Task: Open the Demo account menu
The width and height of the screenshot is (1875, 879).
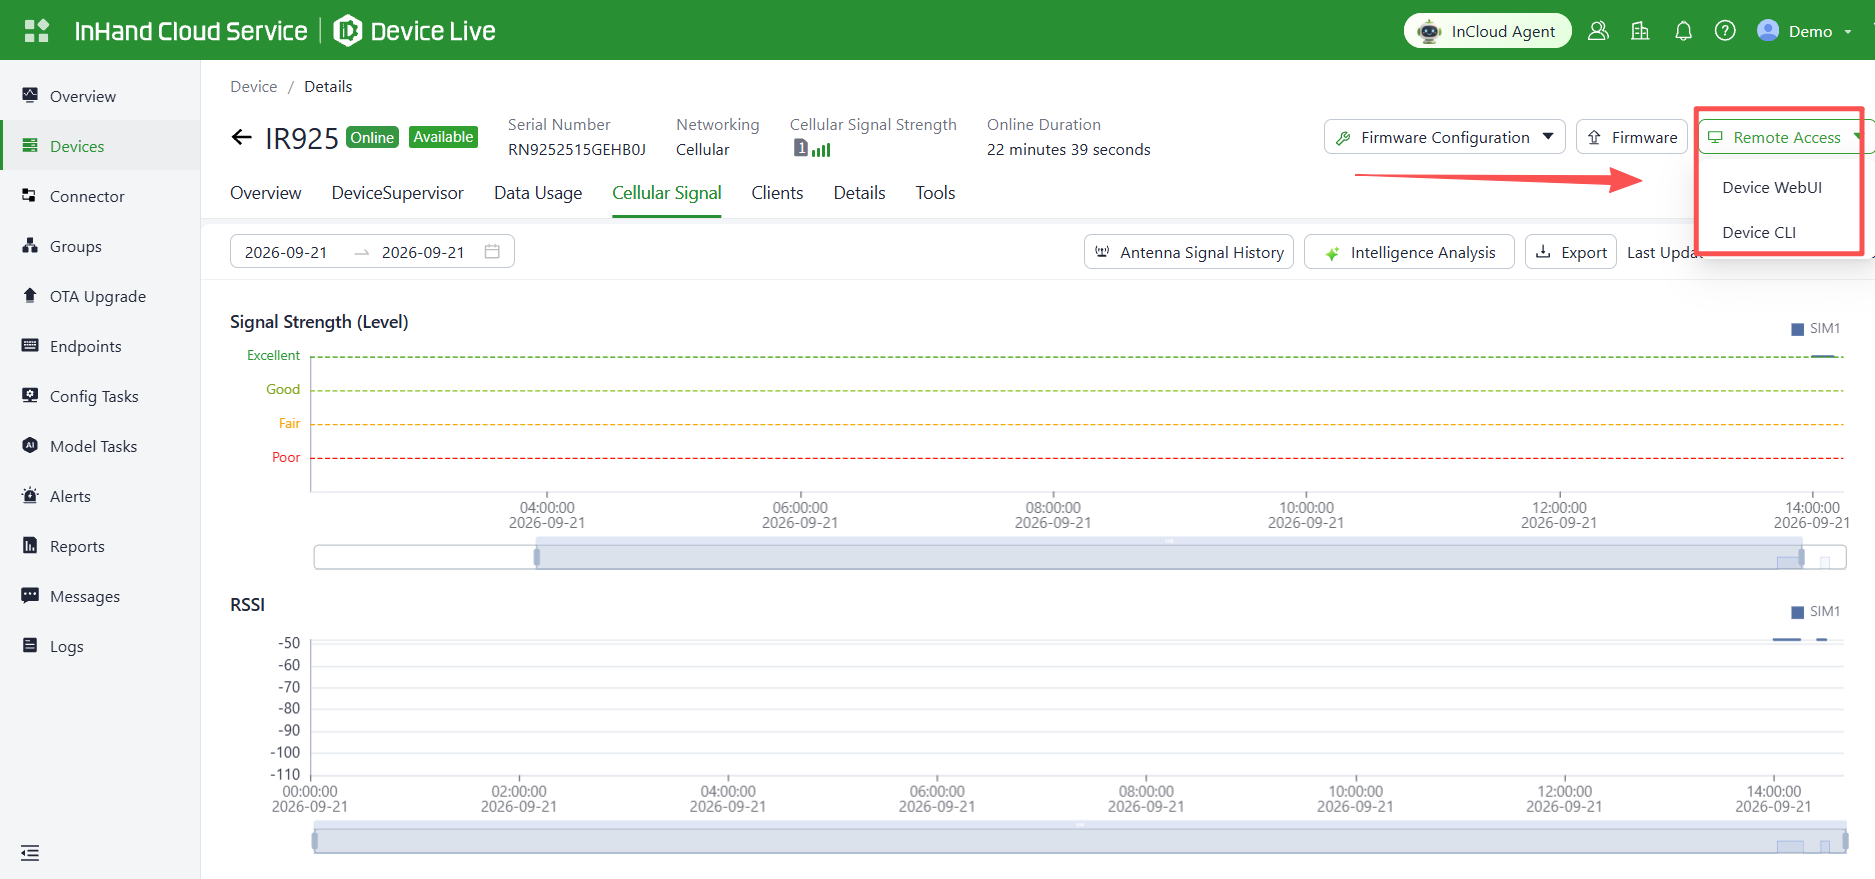Action: [x=1804, y=31]
